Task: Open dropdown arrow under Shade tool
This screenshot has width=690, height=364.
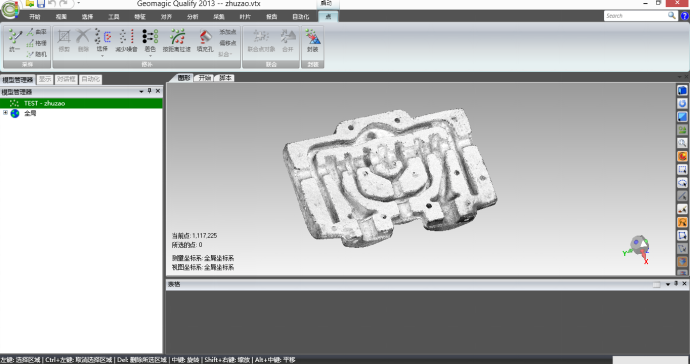Action: (150, 56)
